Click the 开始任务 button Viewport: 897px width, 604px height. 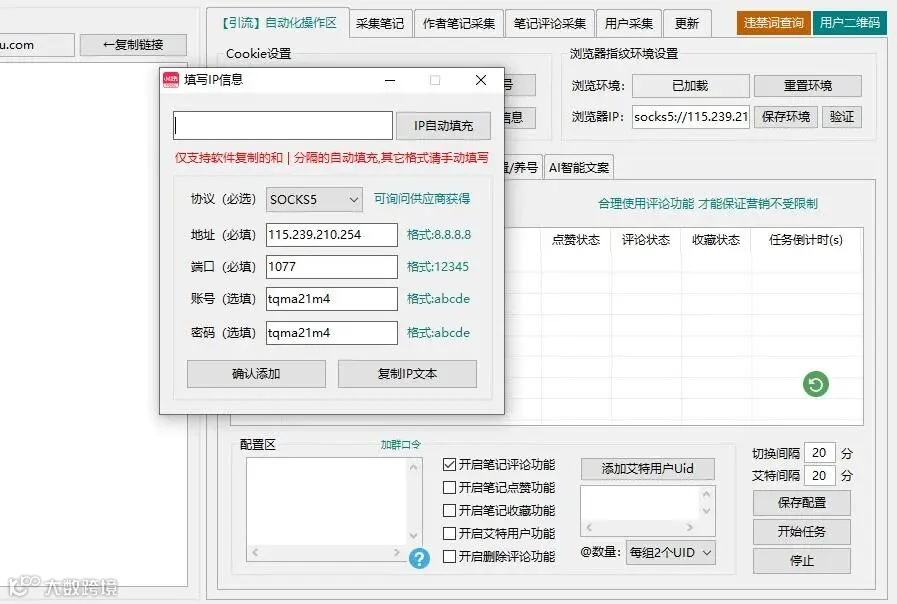click(x=801, y=532)
